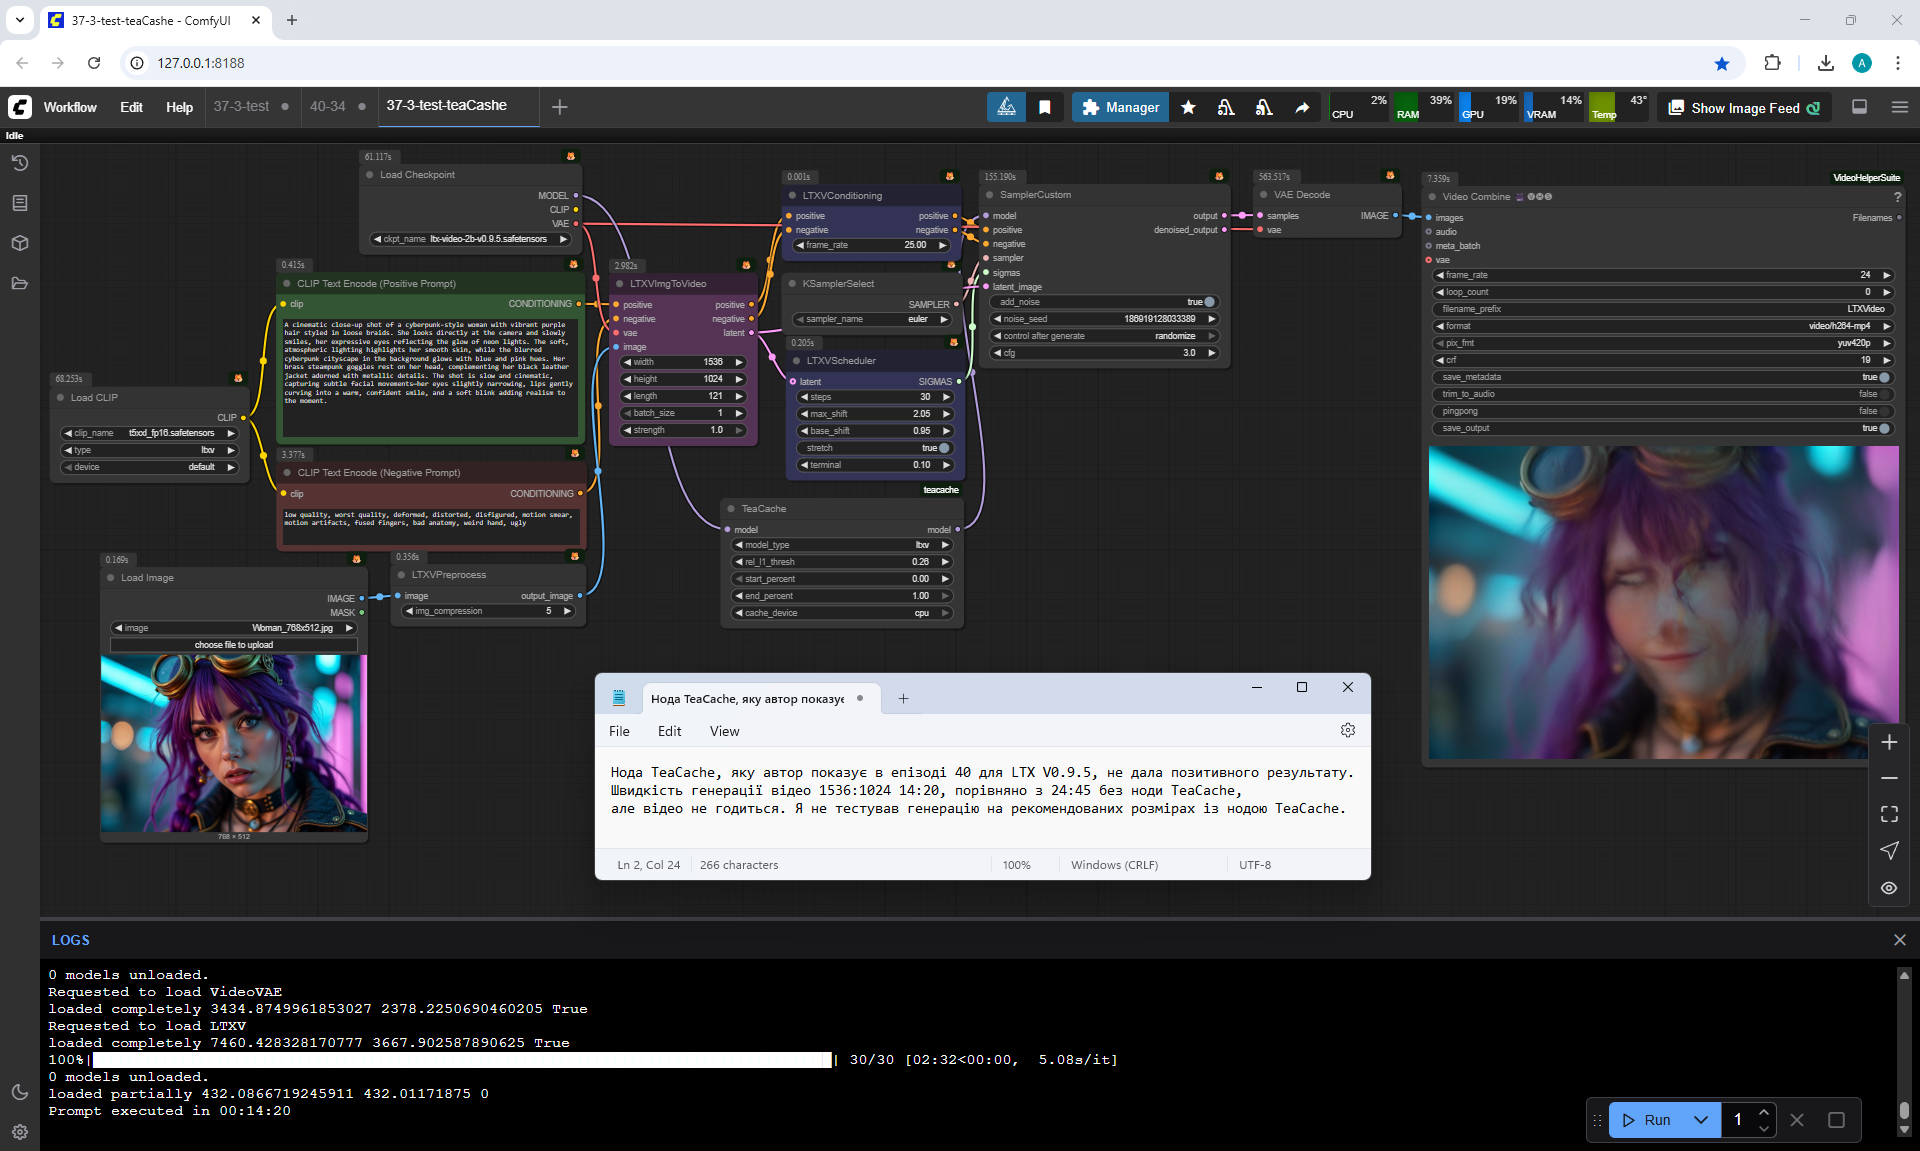Switch to the 40-34 workflow tab
1920x1151 pixels.
click(x=327, y=106)
